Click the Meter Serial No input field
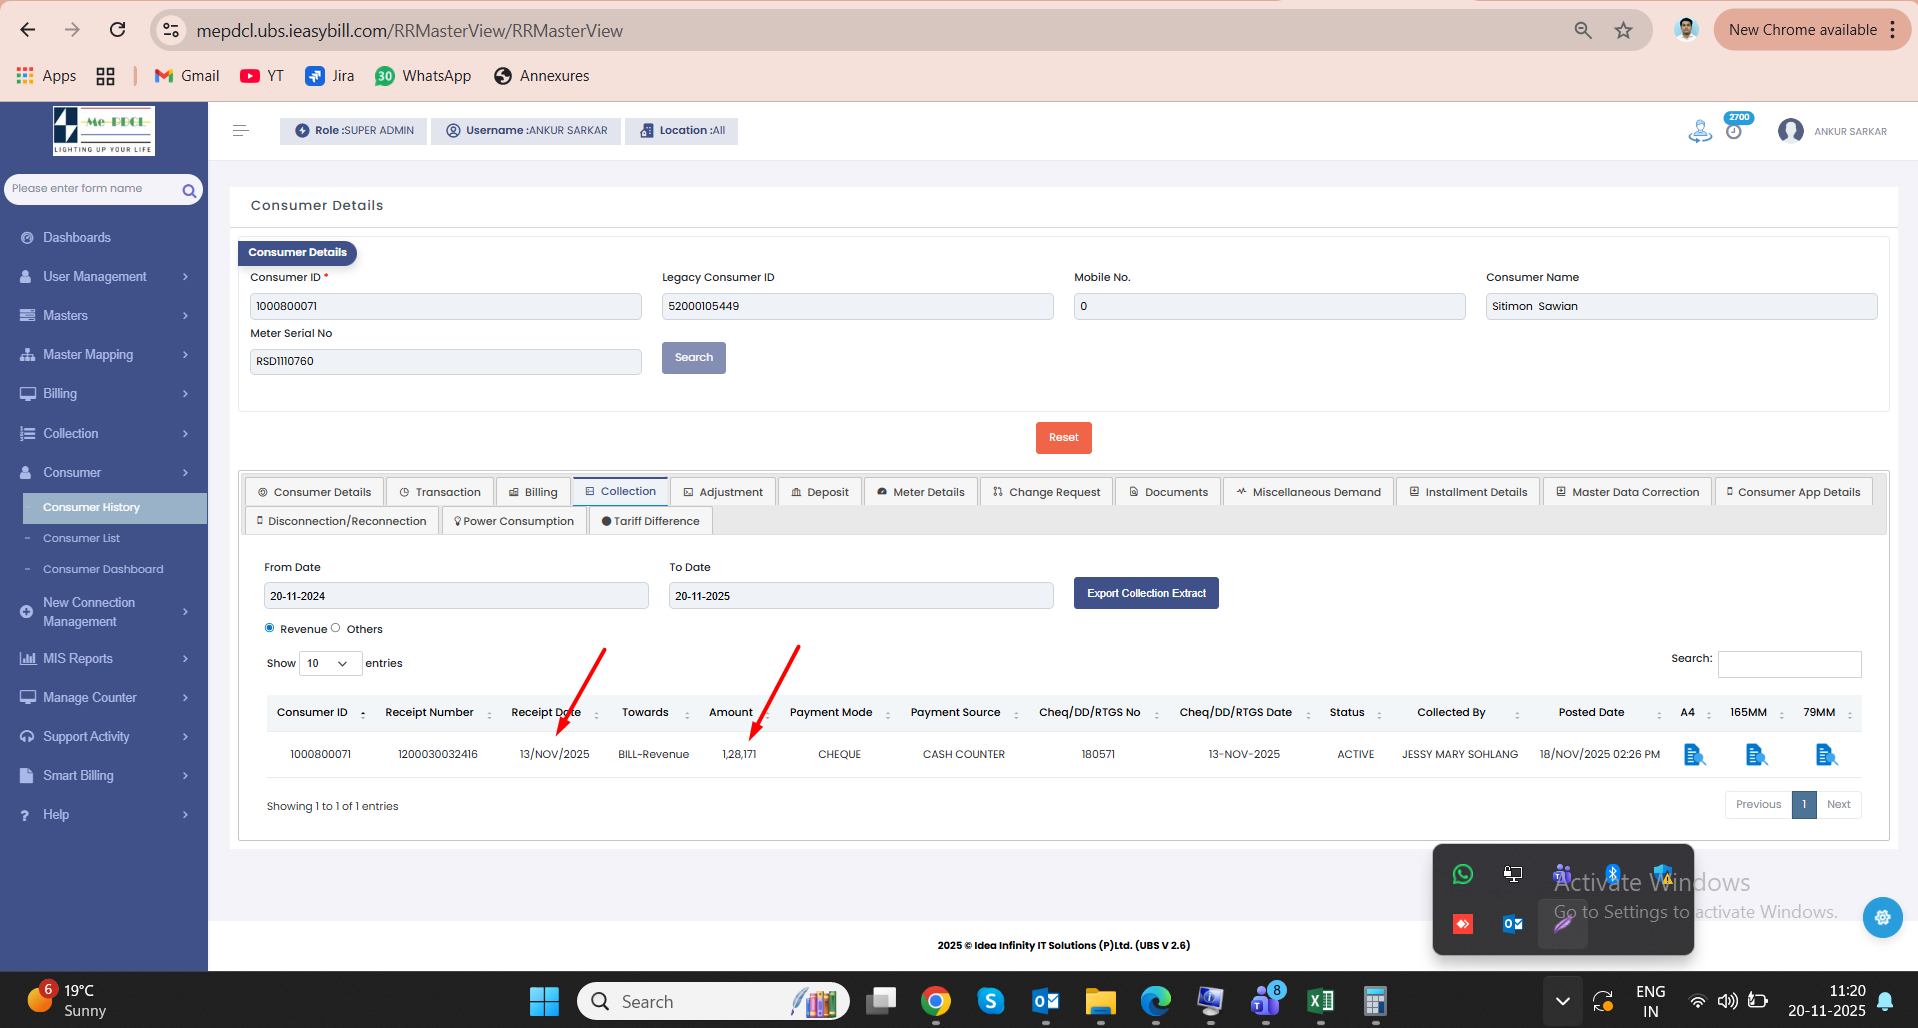Viewport: 1918px width, 1028px height. point(446,362)
